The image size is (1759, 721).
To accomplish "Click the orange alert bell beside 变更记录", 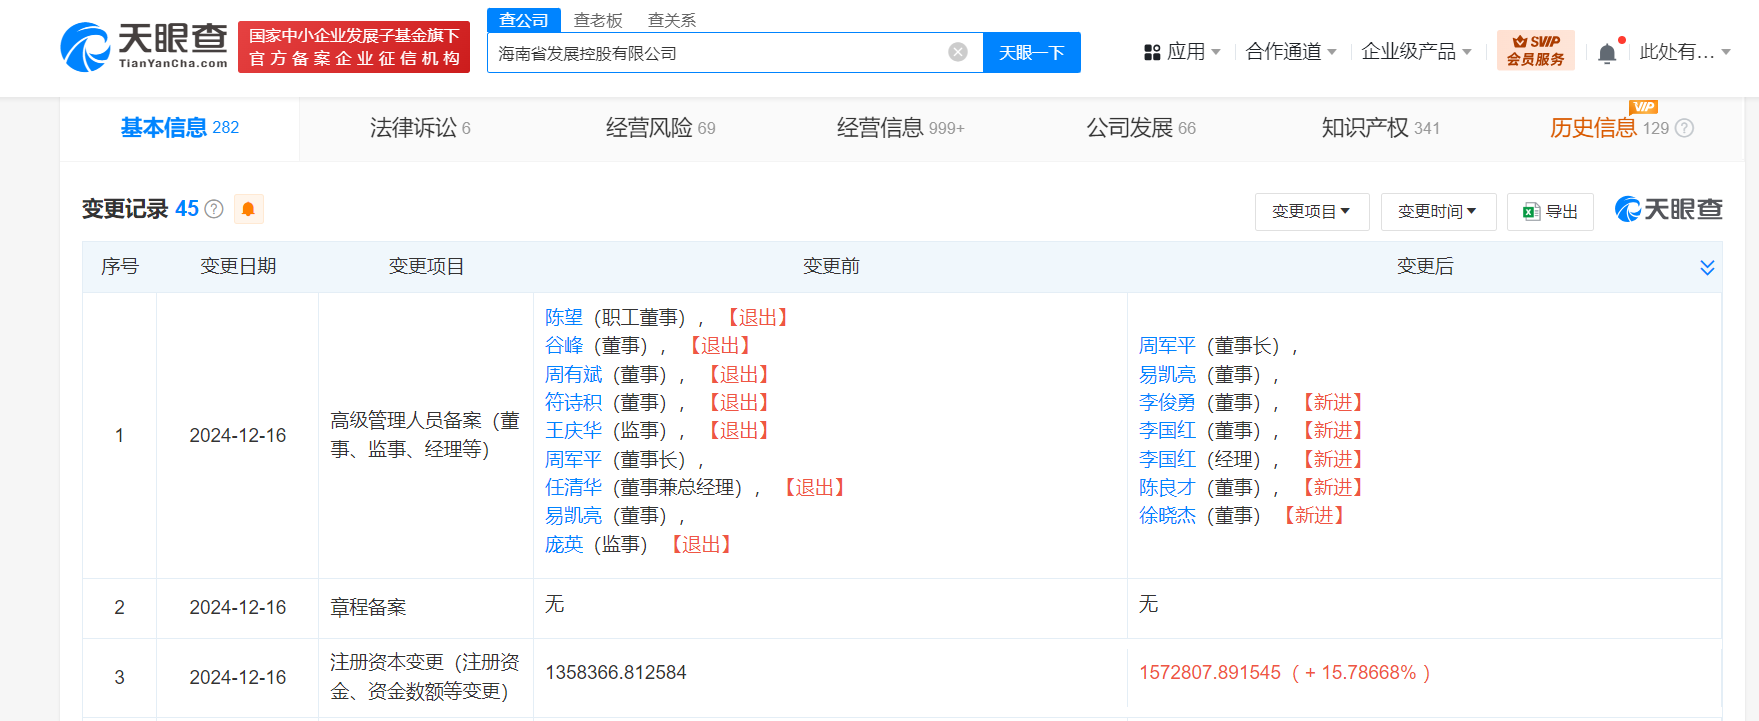I will [x=248, y=208].
